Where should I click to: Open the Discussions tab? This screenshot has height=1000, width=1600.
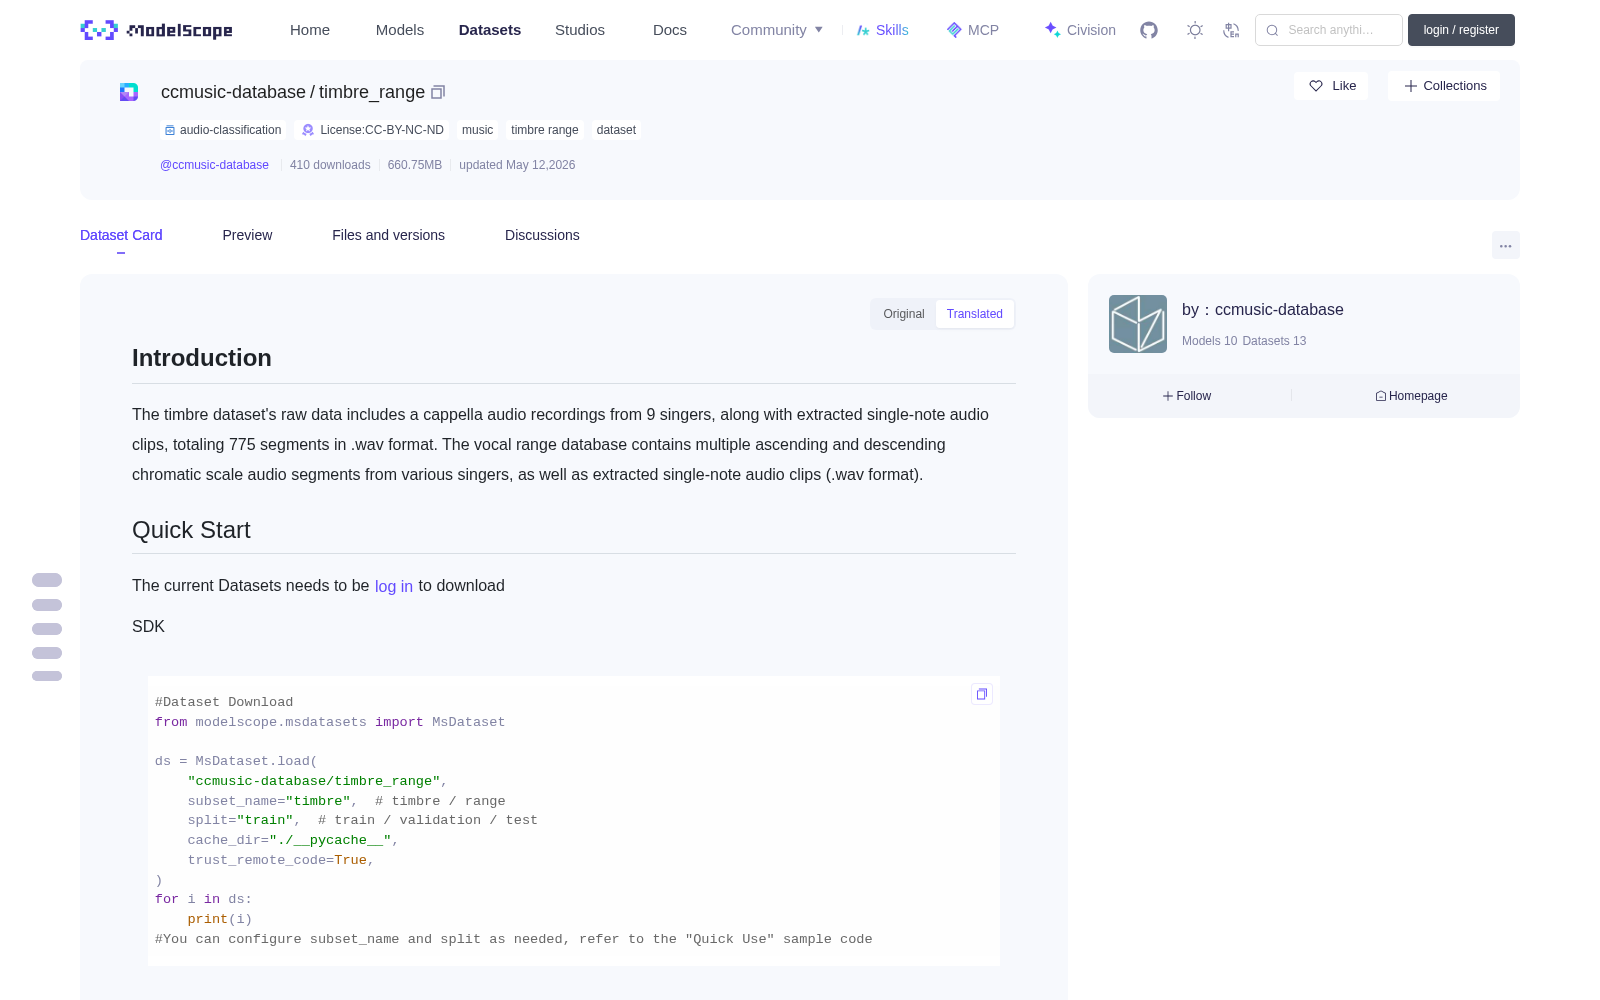[x=542, y=235]
